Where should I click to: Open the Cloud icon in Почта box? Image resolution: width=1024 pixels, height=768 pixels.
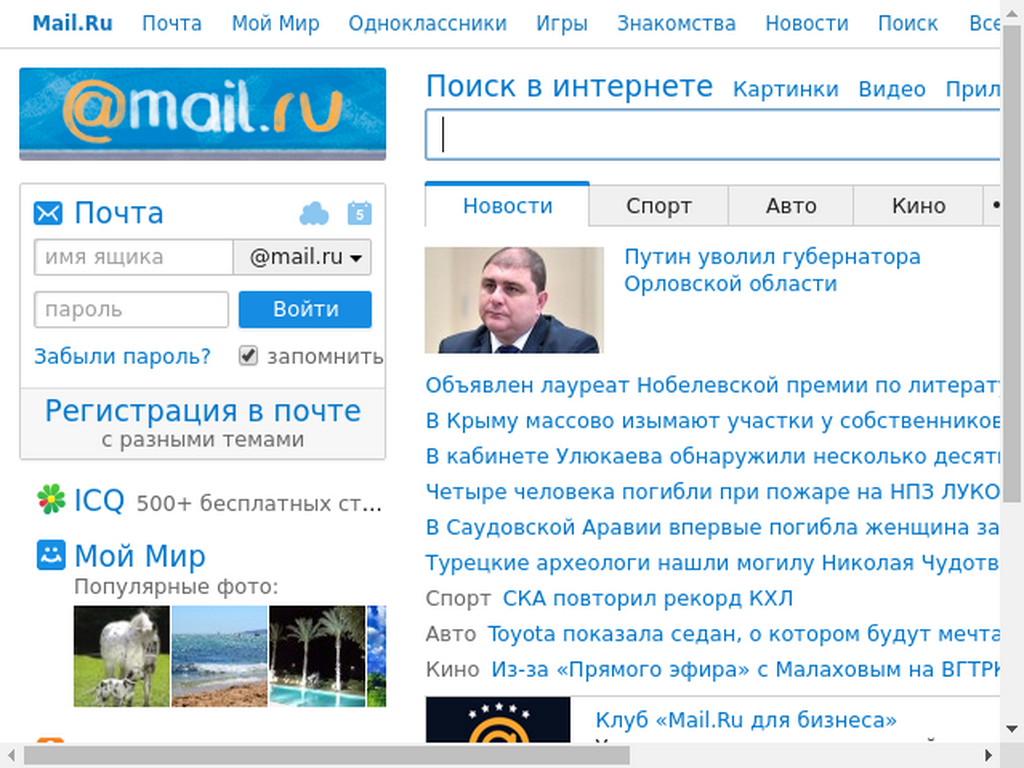(314, 214)
